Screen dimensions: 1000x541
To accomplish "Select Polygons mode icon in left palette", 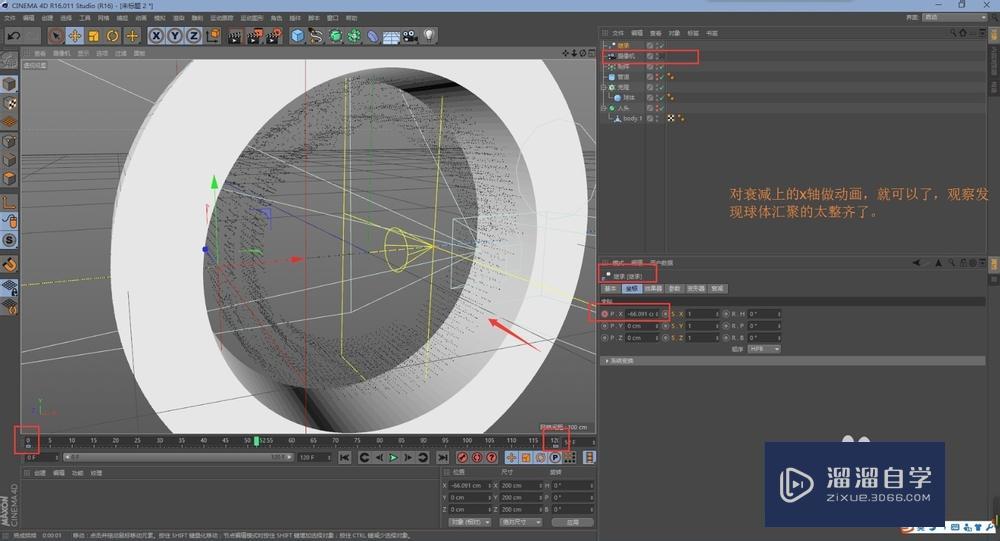I will pyautogui.click(x=9, y=178).
